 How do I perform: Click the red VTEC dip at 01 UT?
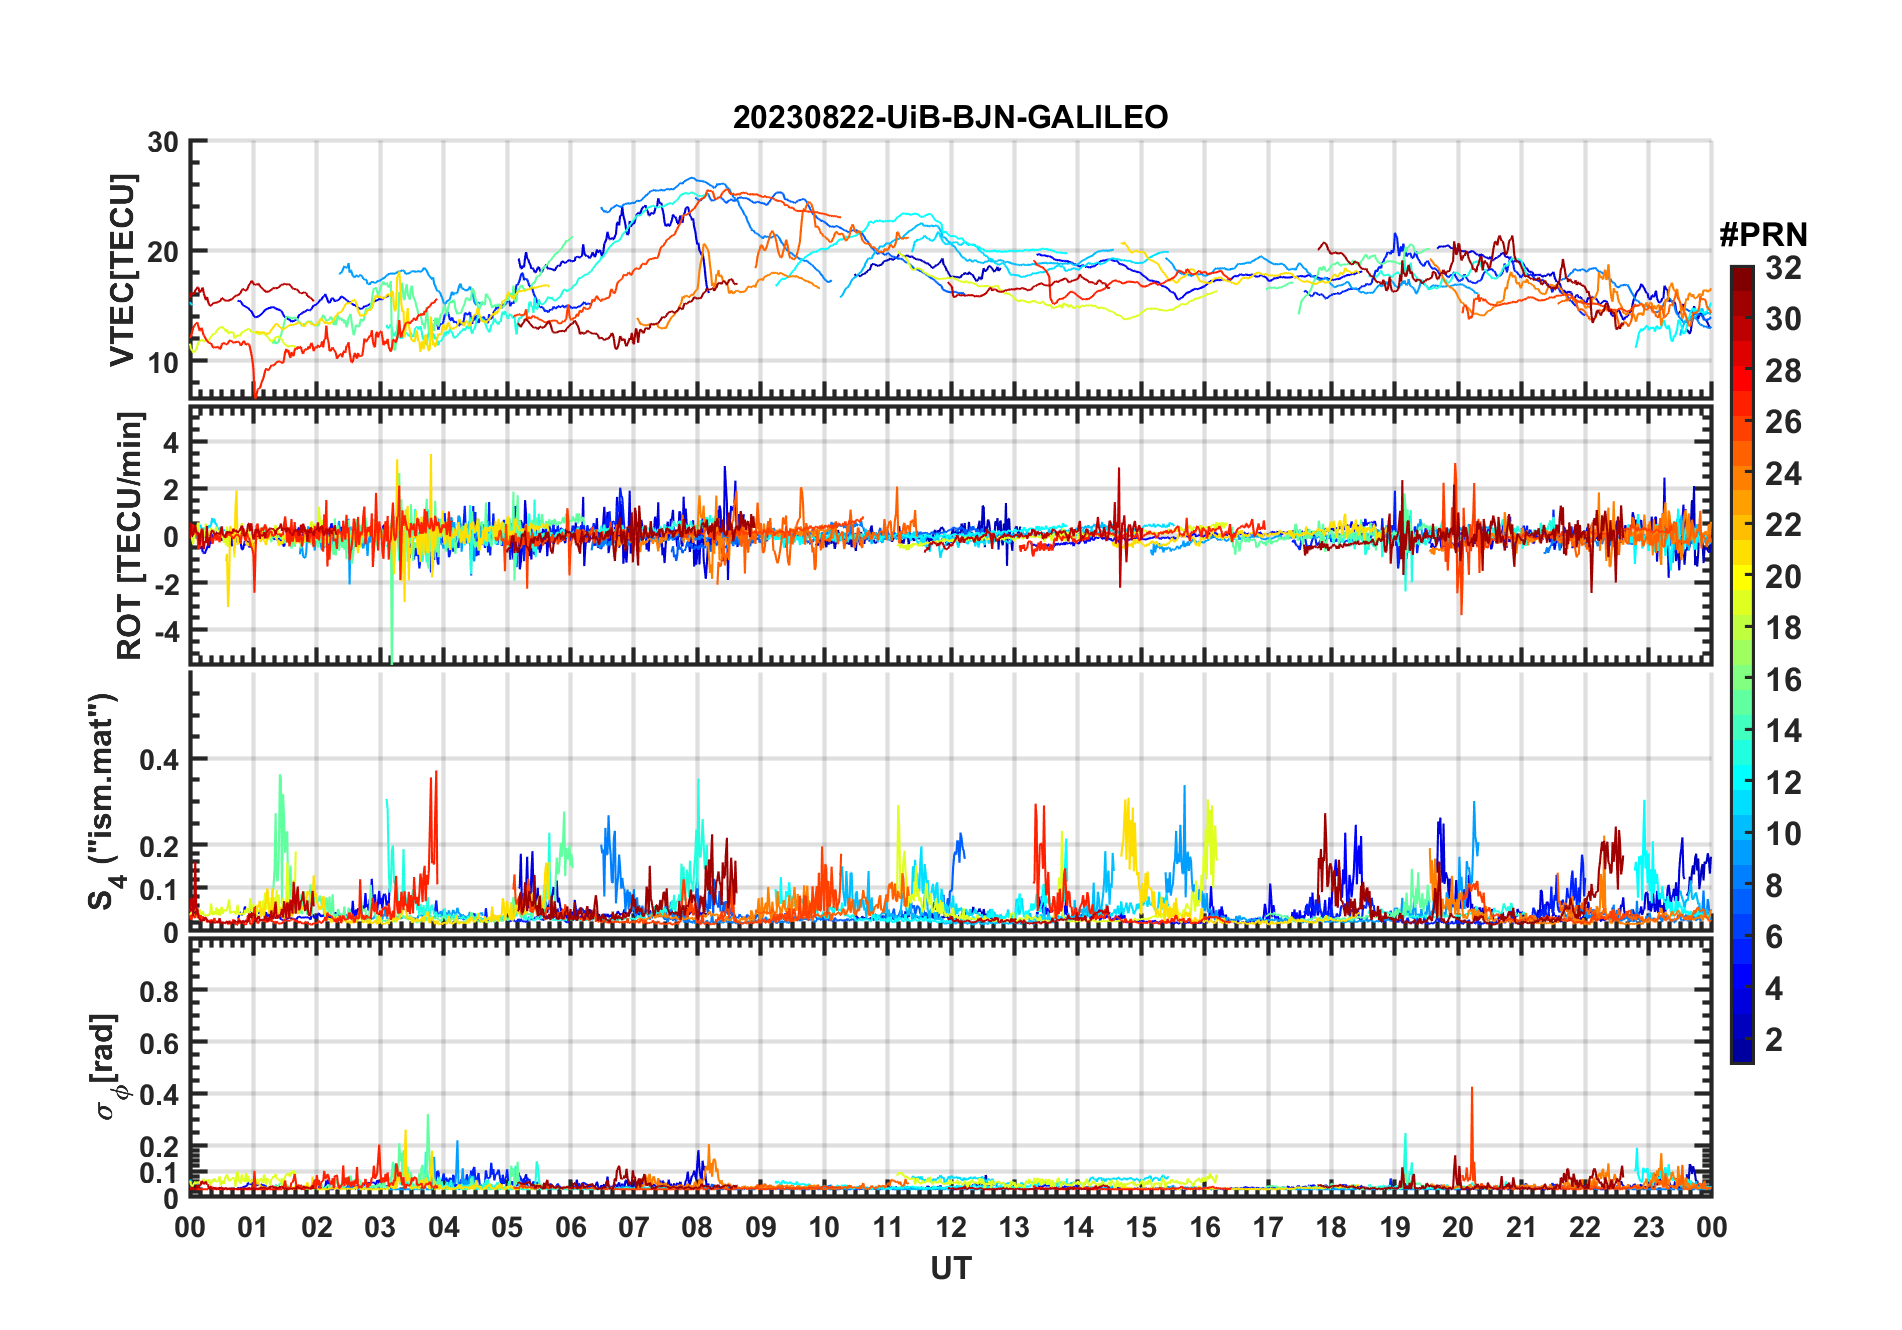[256, 378]
